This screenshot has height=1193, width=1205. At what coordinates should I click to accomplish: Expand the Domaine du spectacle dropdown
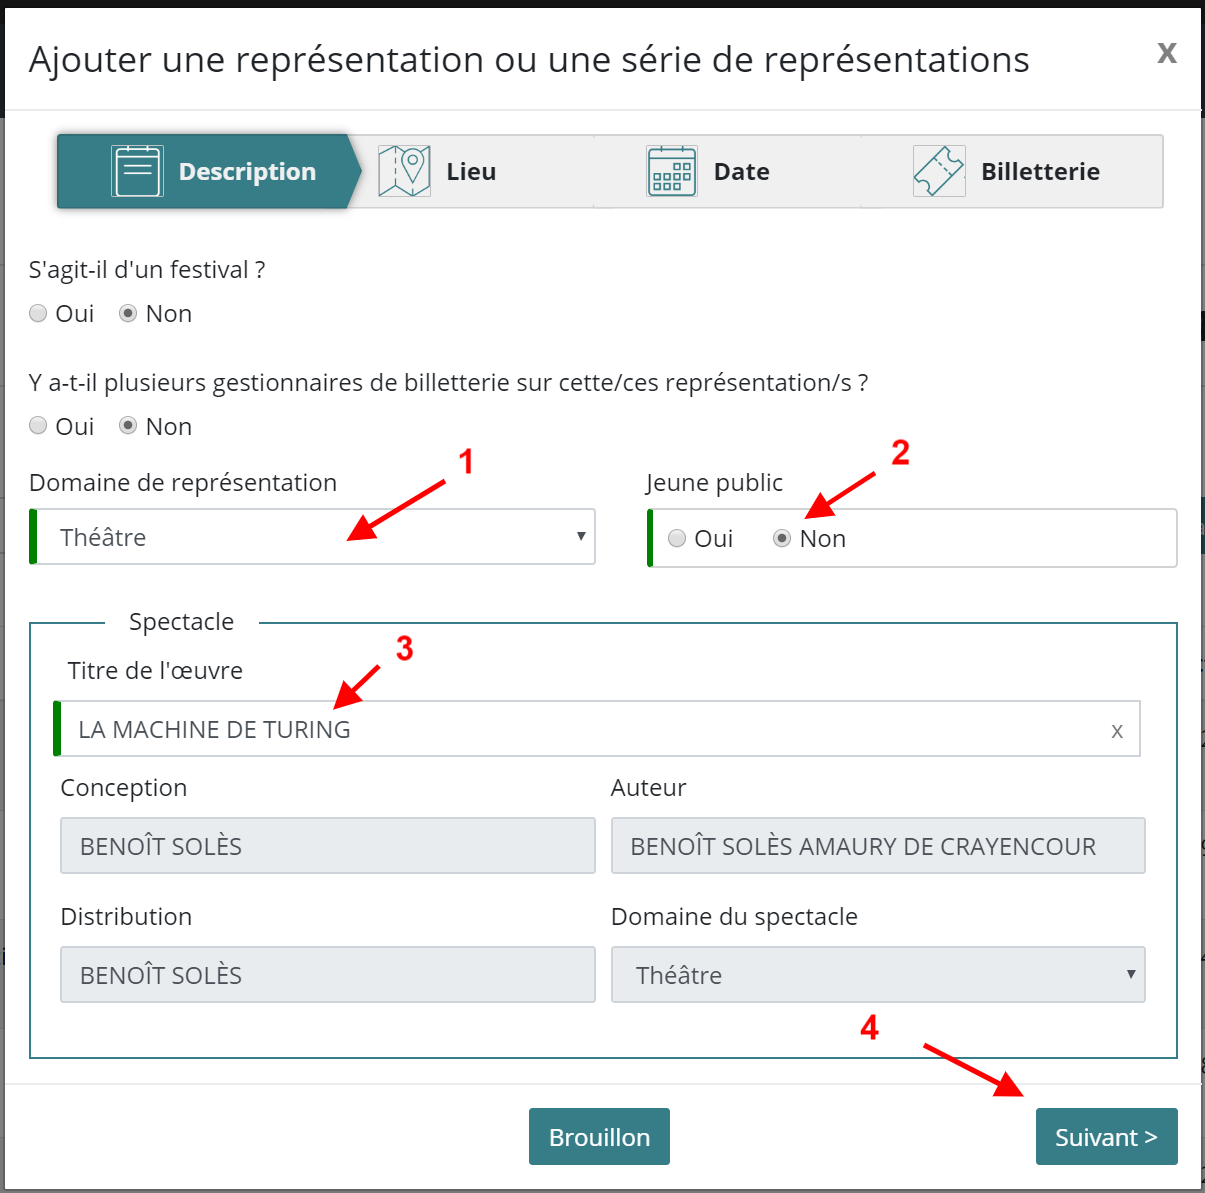877,975
